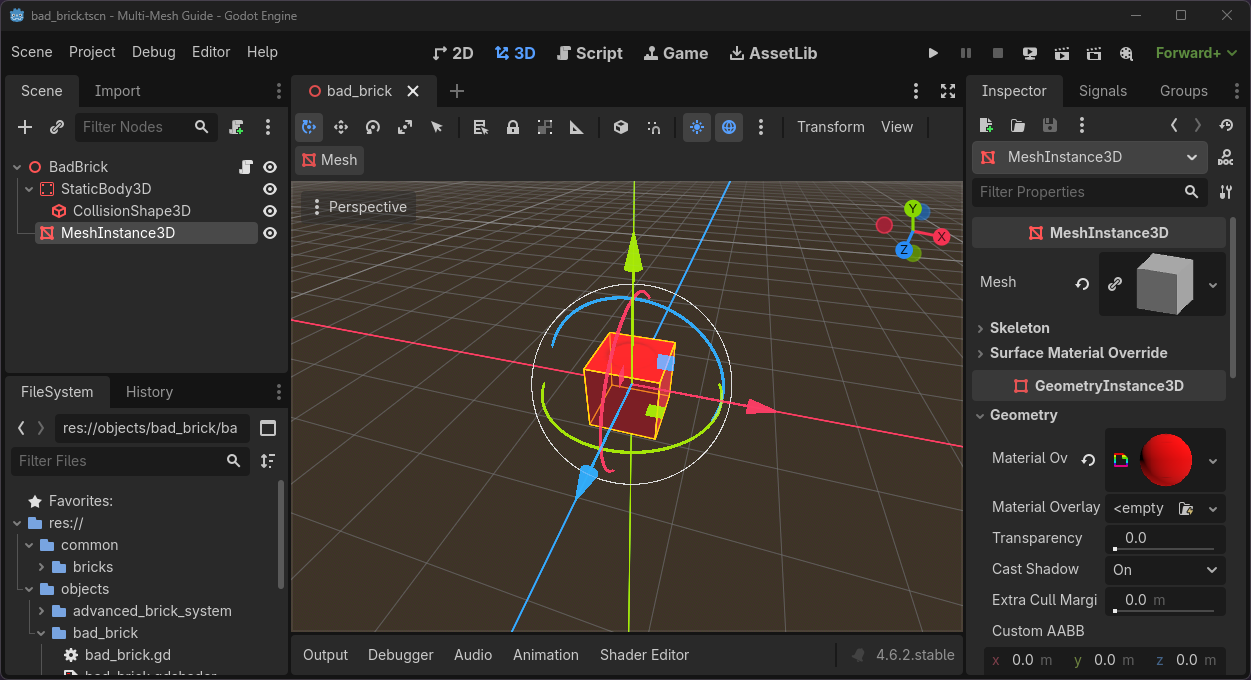Open documentation for MeshInstance3D icon
Viewport: 1251px width, 680px height.
[x=1225, y=157]
